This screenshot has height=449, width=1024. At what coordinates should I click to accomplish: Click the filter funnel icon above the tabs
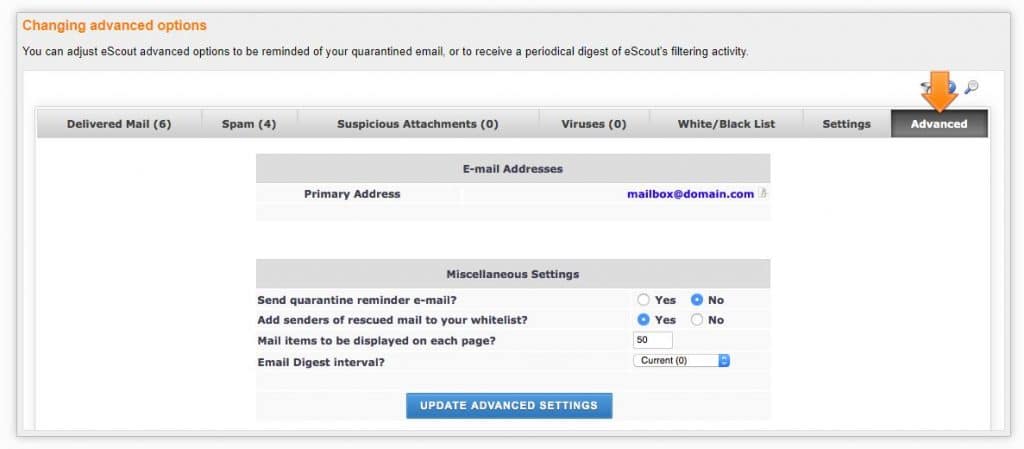(x=926, y=87)
